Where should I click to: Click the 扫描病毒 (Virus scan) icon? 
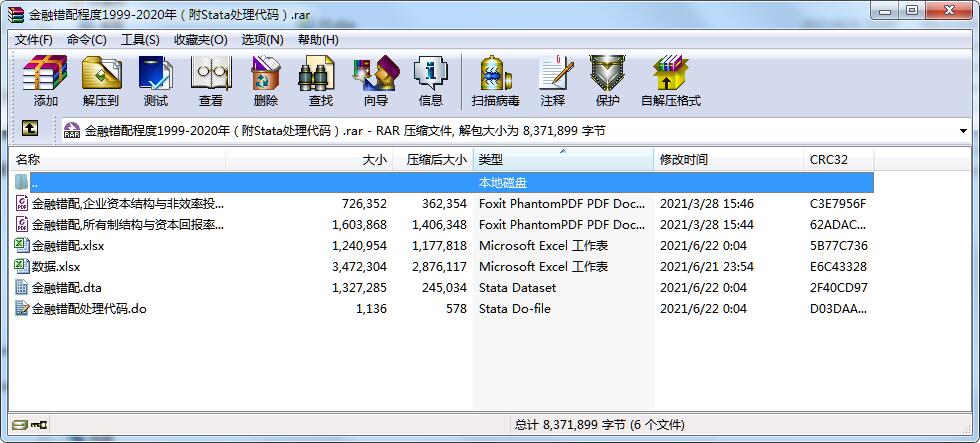click(496, 73)
